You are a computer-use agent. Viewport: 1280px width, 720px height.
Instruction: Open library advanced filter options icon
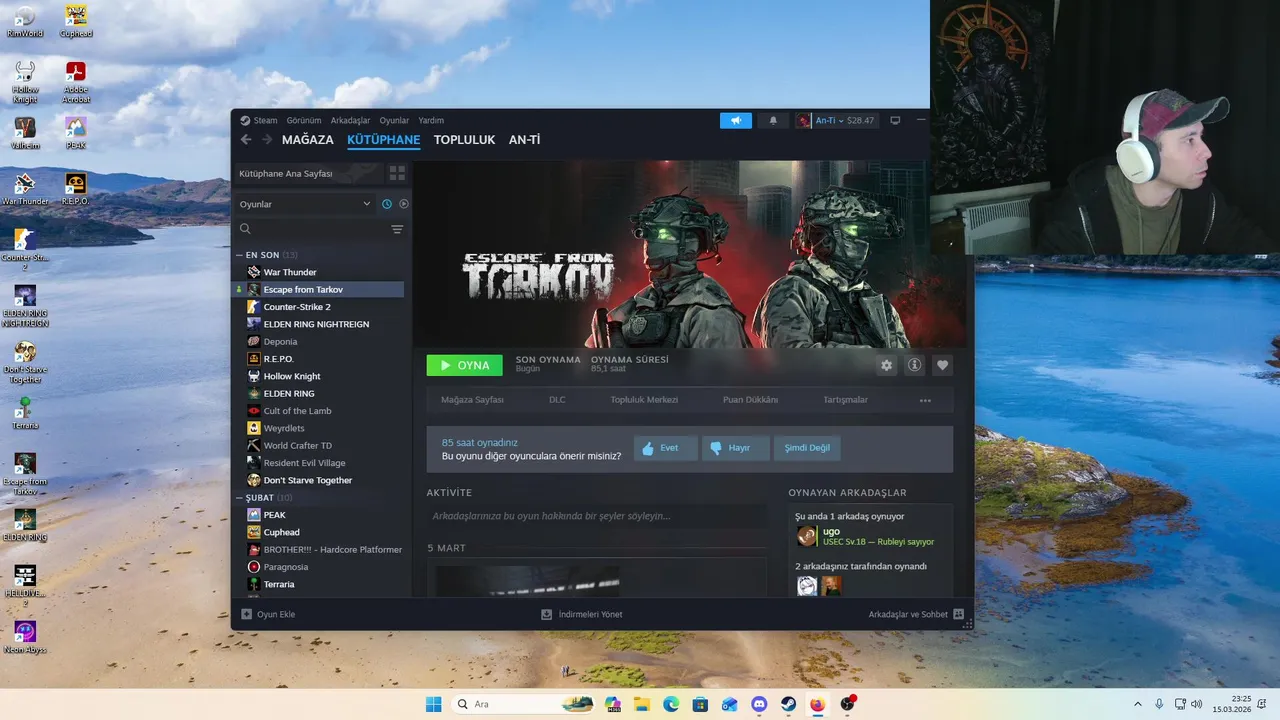[397, 229]
